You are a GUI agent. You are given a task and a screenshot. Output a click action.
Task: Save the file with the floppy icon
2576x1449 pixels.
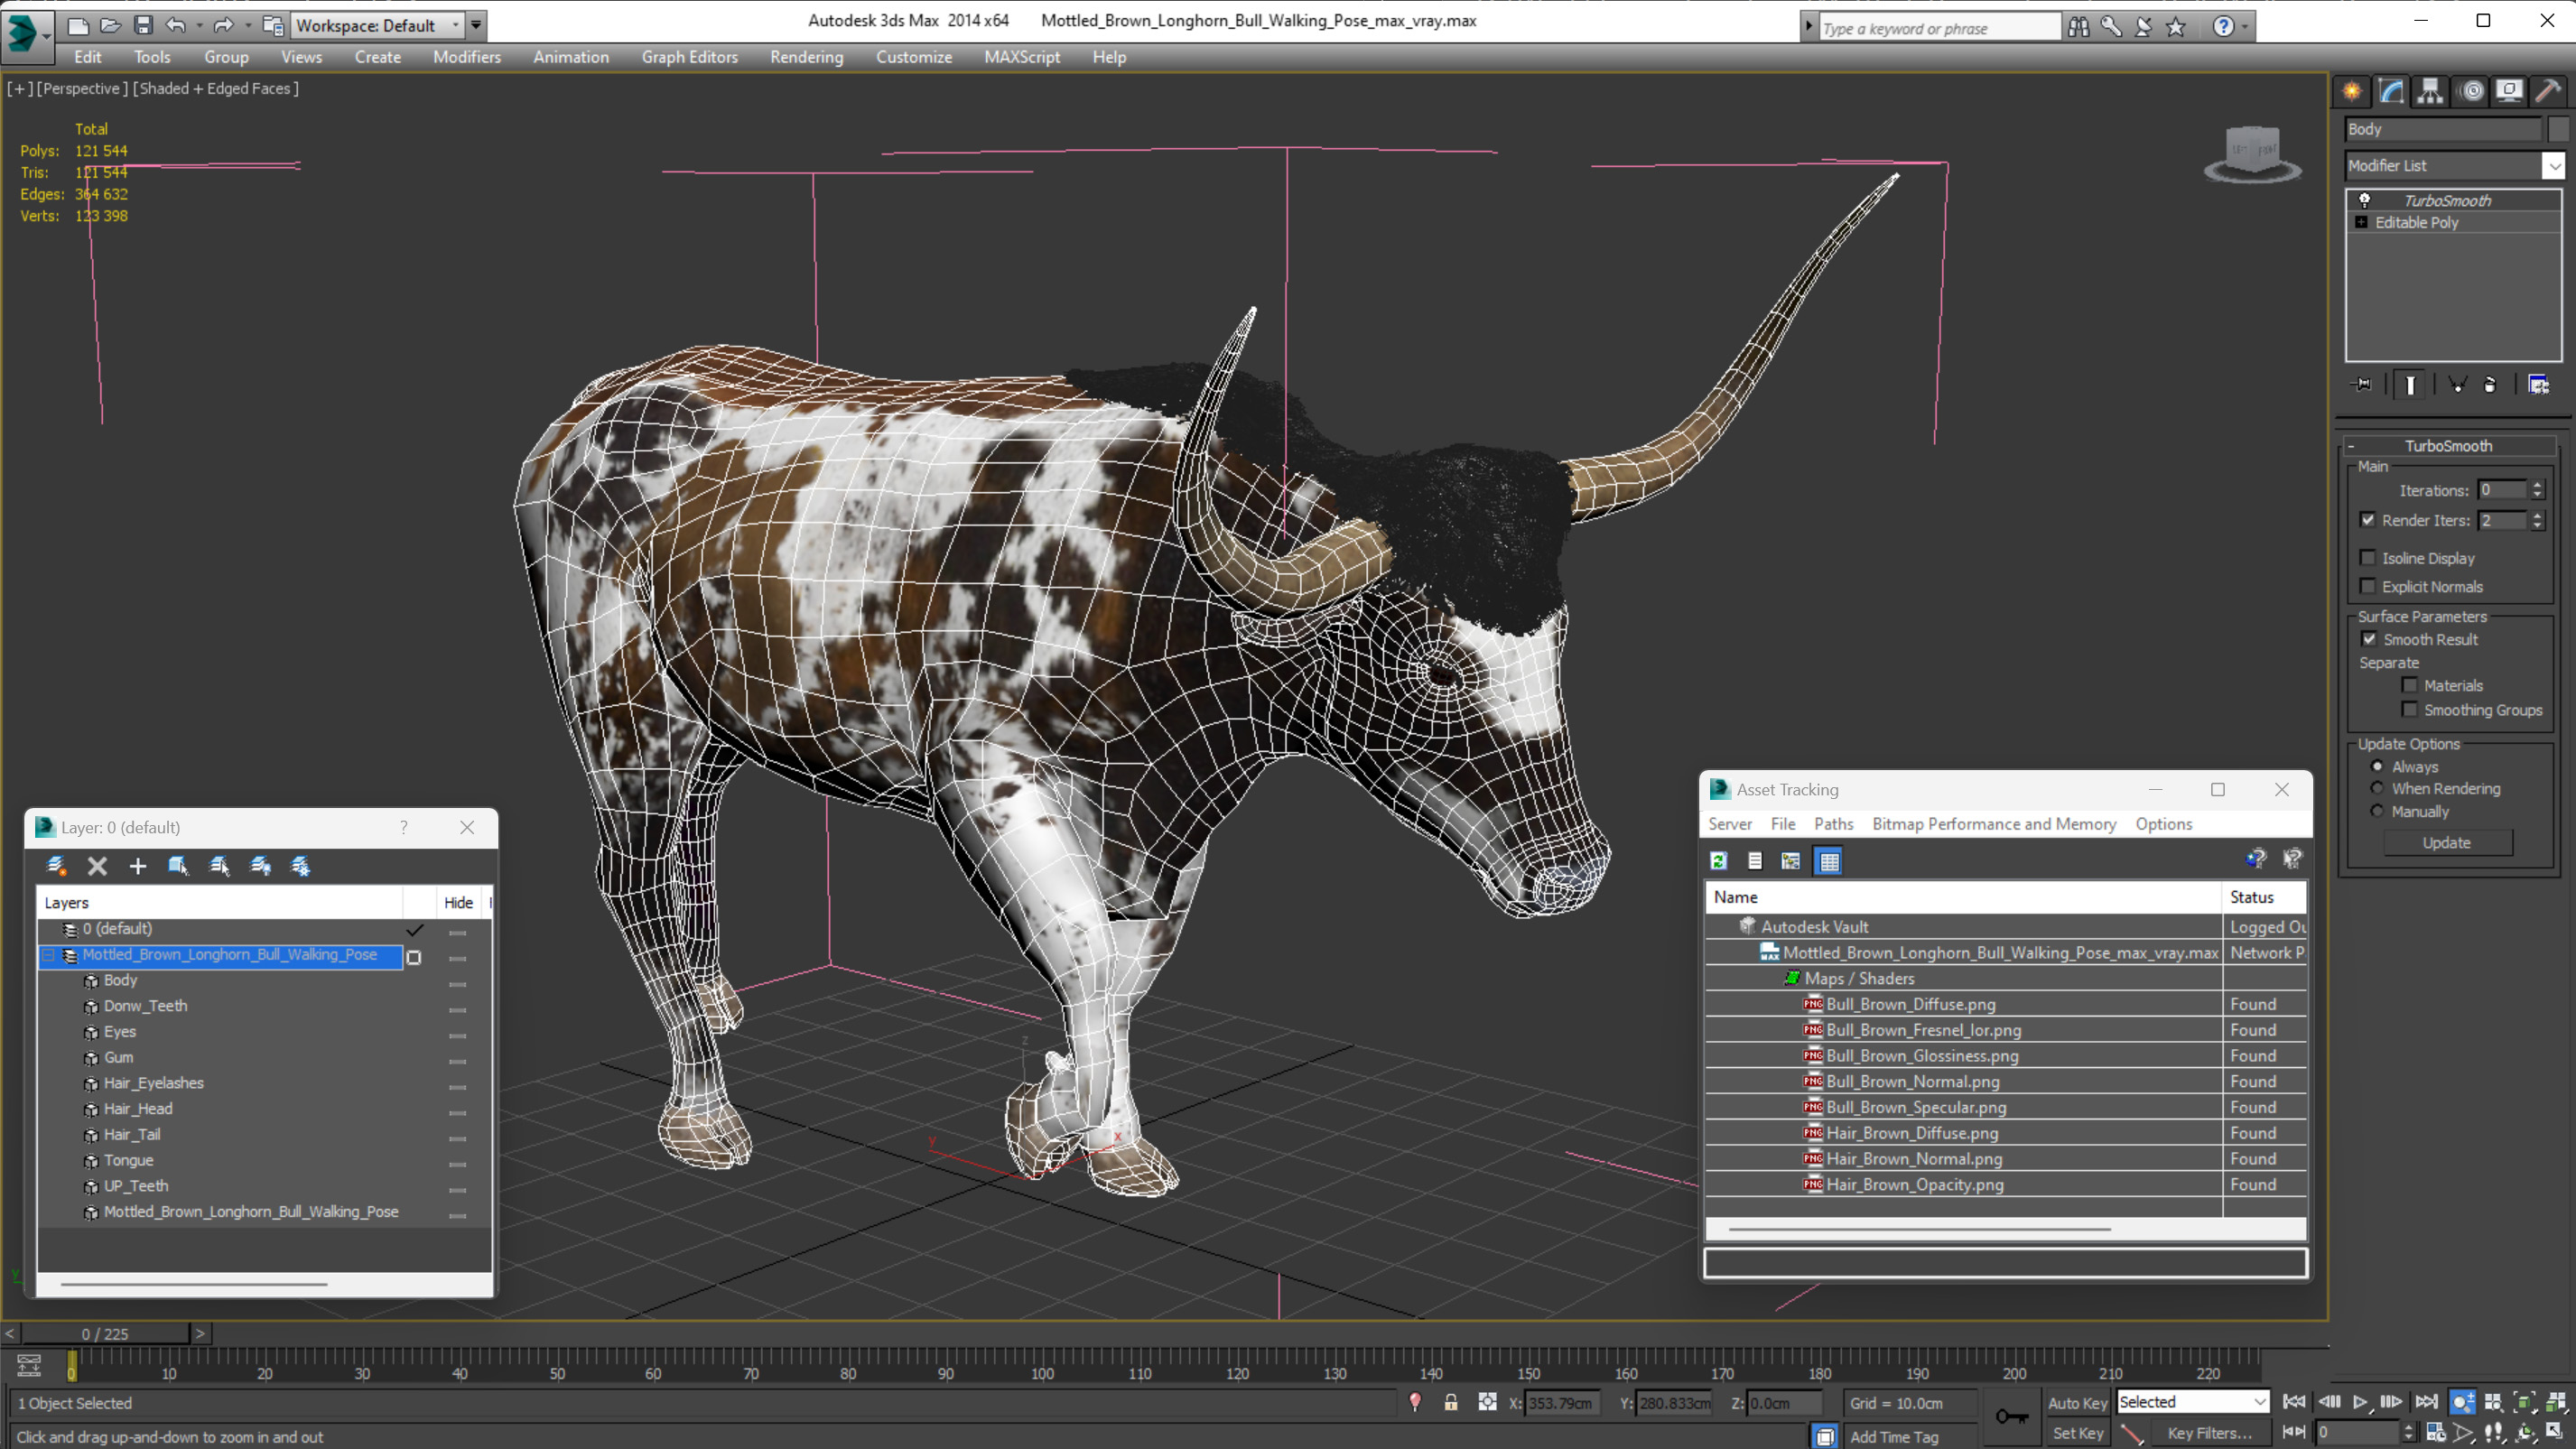143,25
